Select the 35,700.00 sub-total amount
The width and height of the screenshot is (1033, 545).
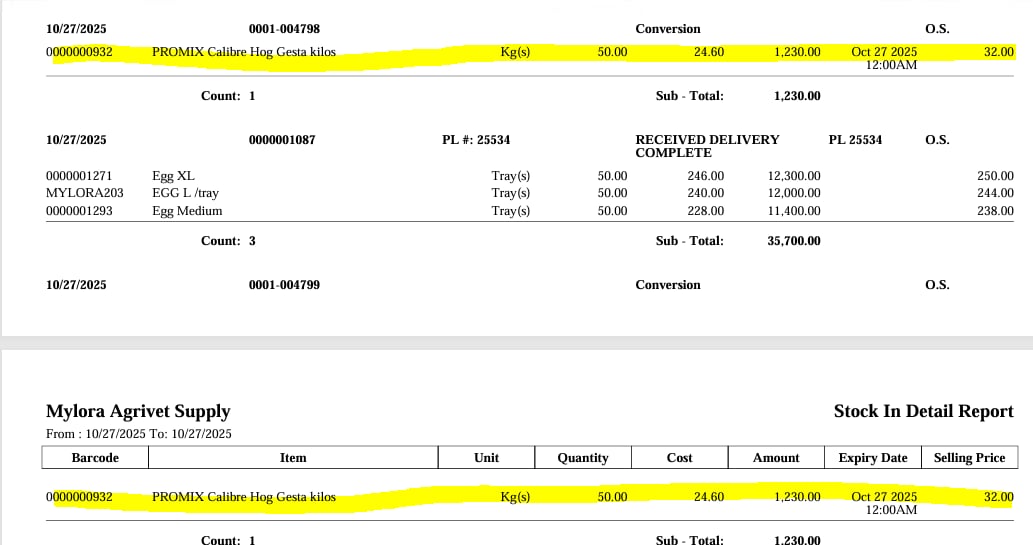click(794, 241)
